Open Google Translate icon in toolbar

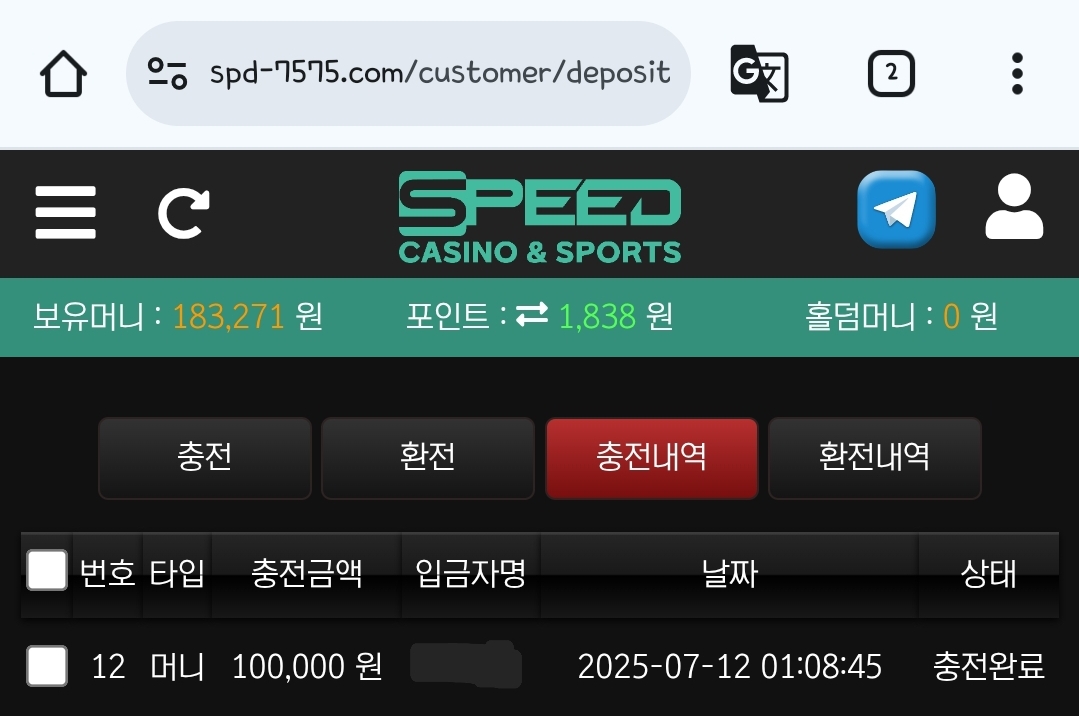[x=759, y=73]
